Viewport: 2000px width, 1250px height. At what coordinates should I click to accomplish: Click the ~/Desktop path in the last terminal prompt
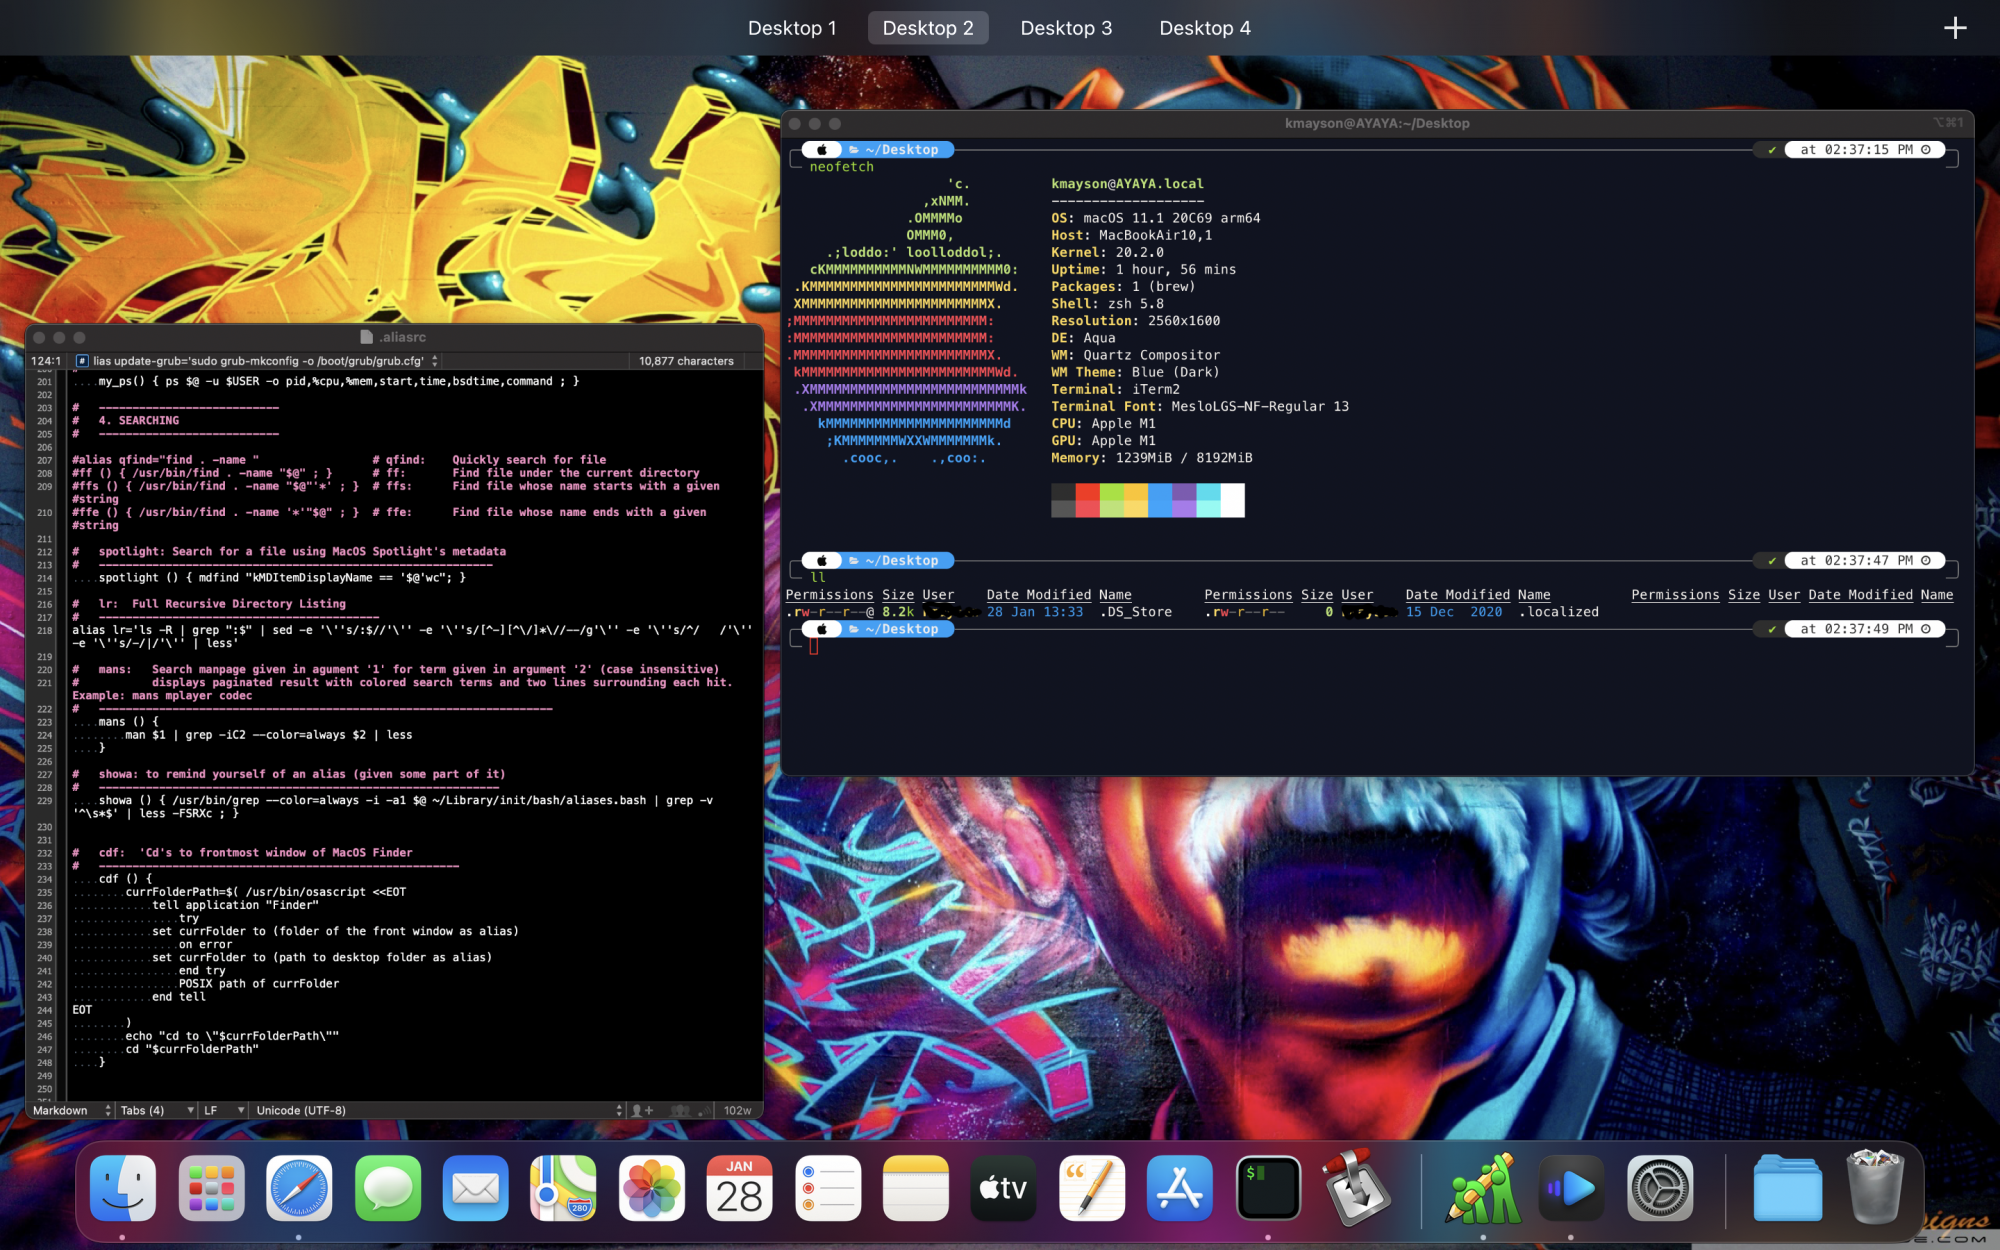[902, 629]
